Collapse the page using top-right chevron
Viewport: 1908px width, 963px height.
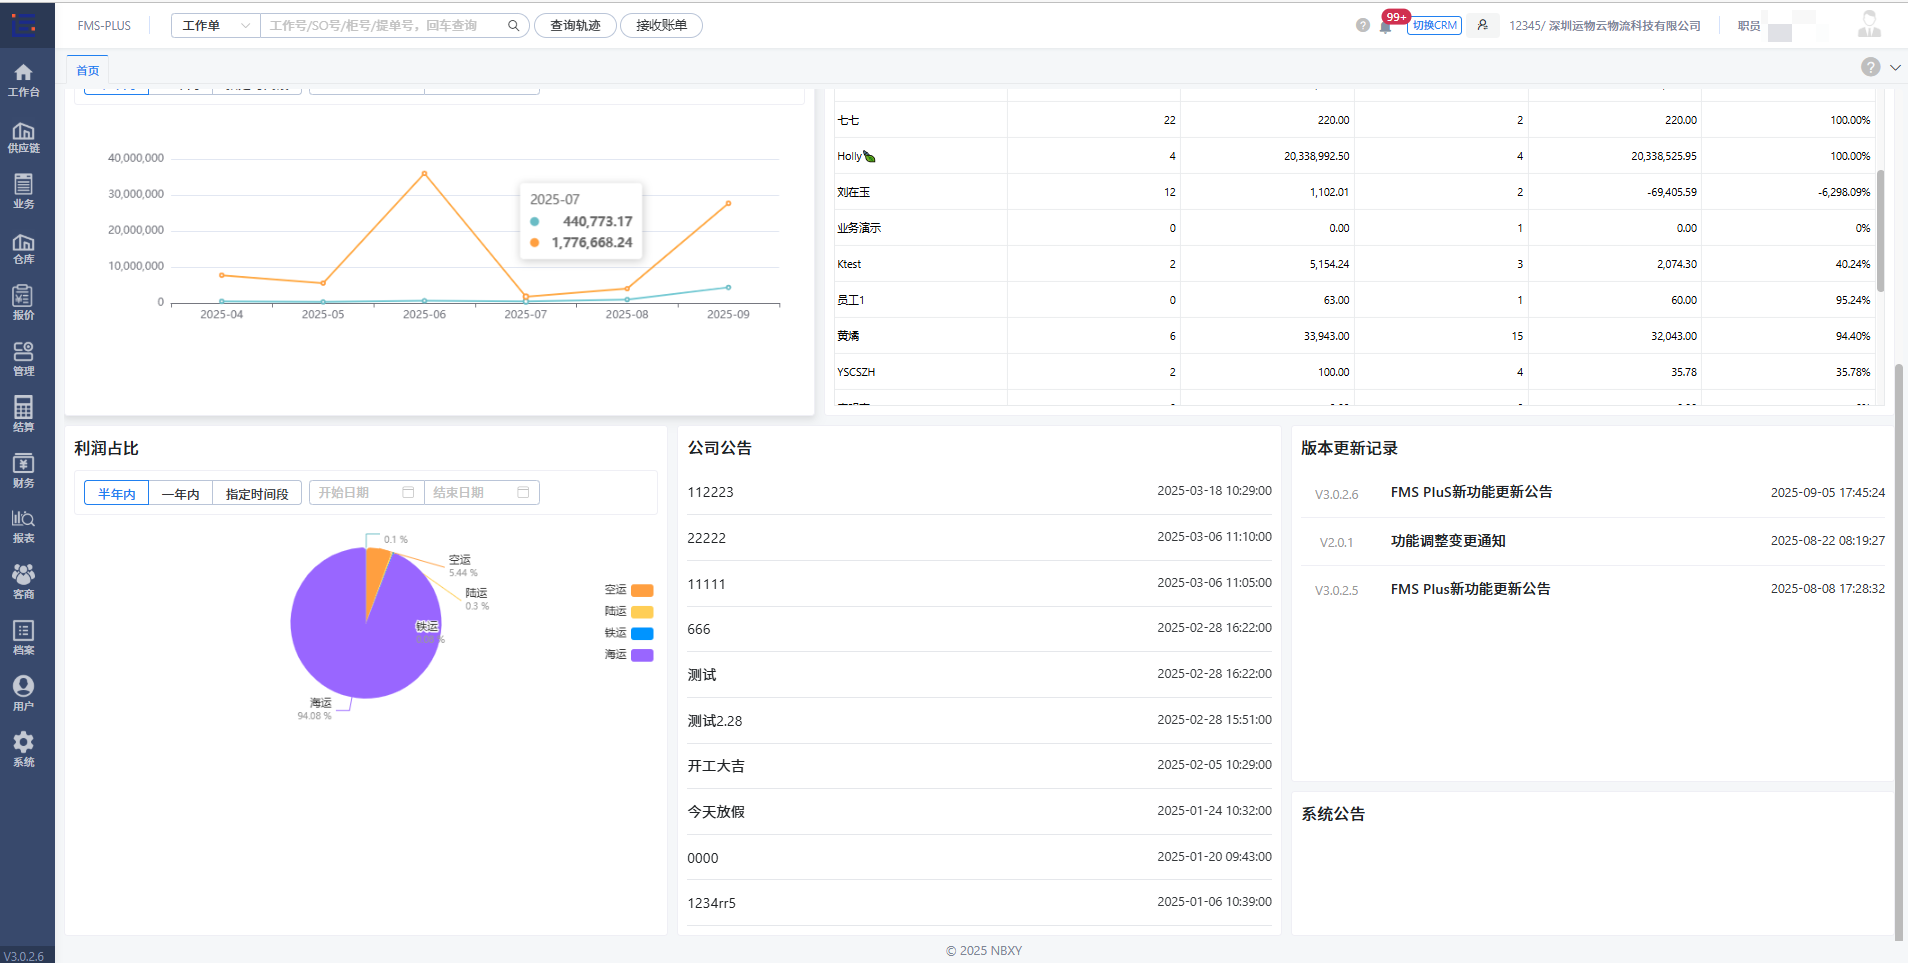coord(1895,67)
